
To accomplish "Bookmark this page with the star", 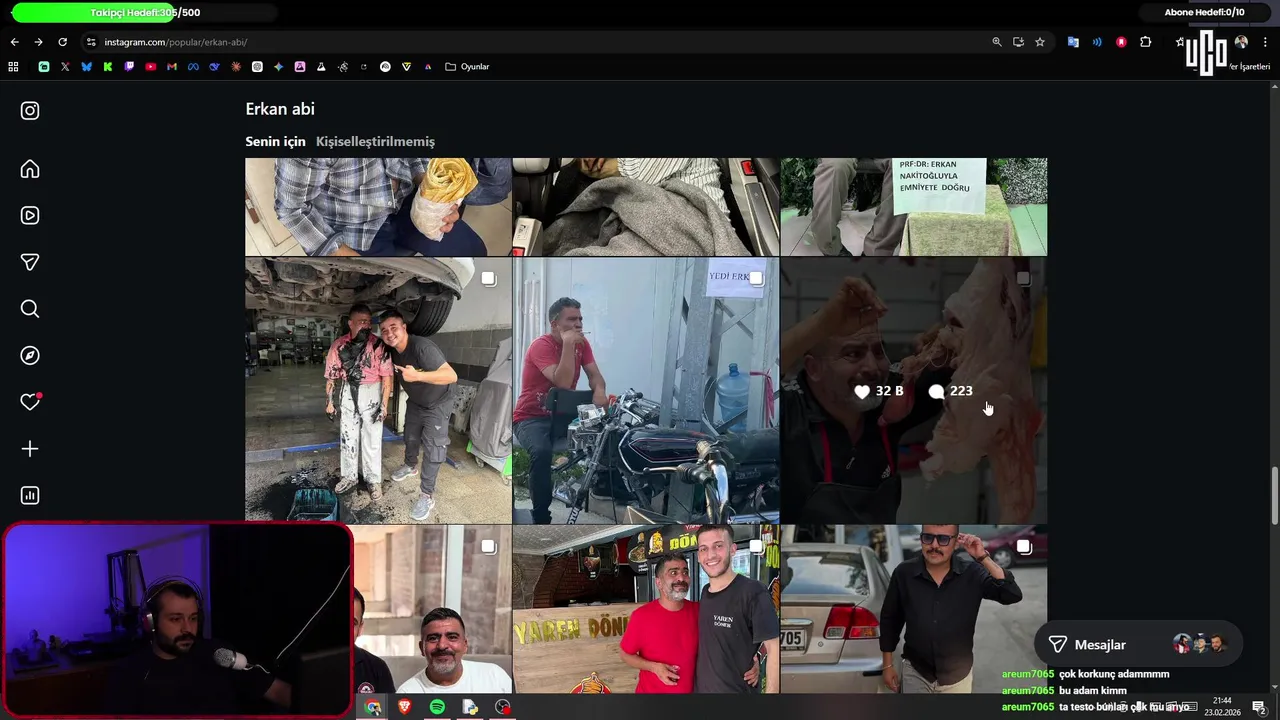I will [1040, 42].
